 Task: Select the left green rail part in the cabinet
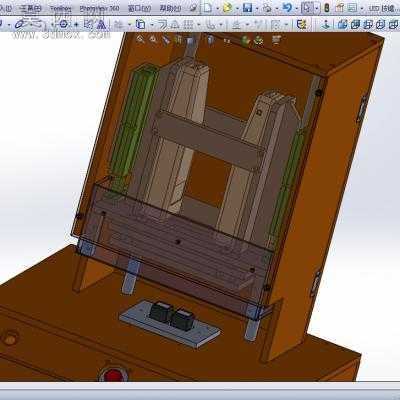click(133, 123)
